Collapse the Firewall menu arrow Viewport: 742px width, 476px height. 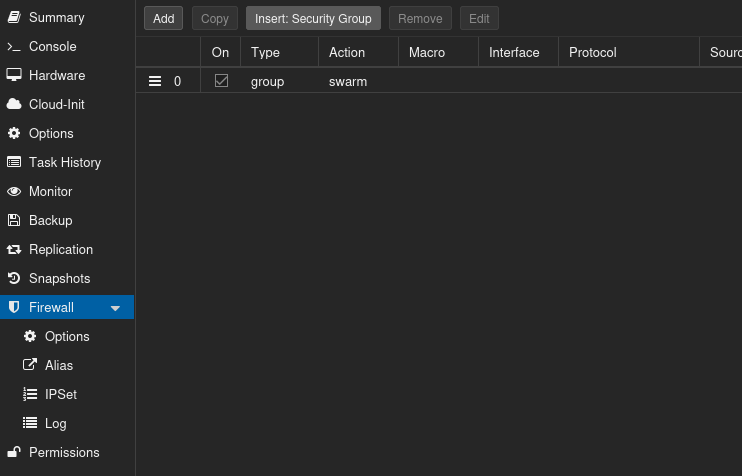(x=115, y=308)
